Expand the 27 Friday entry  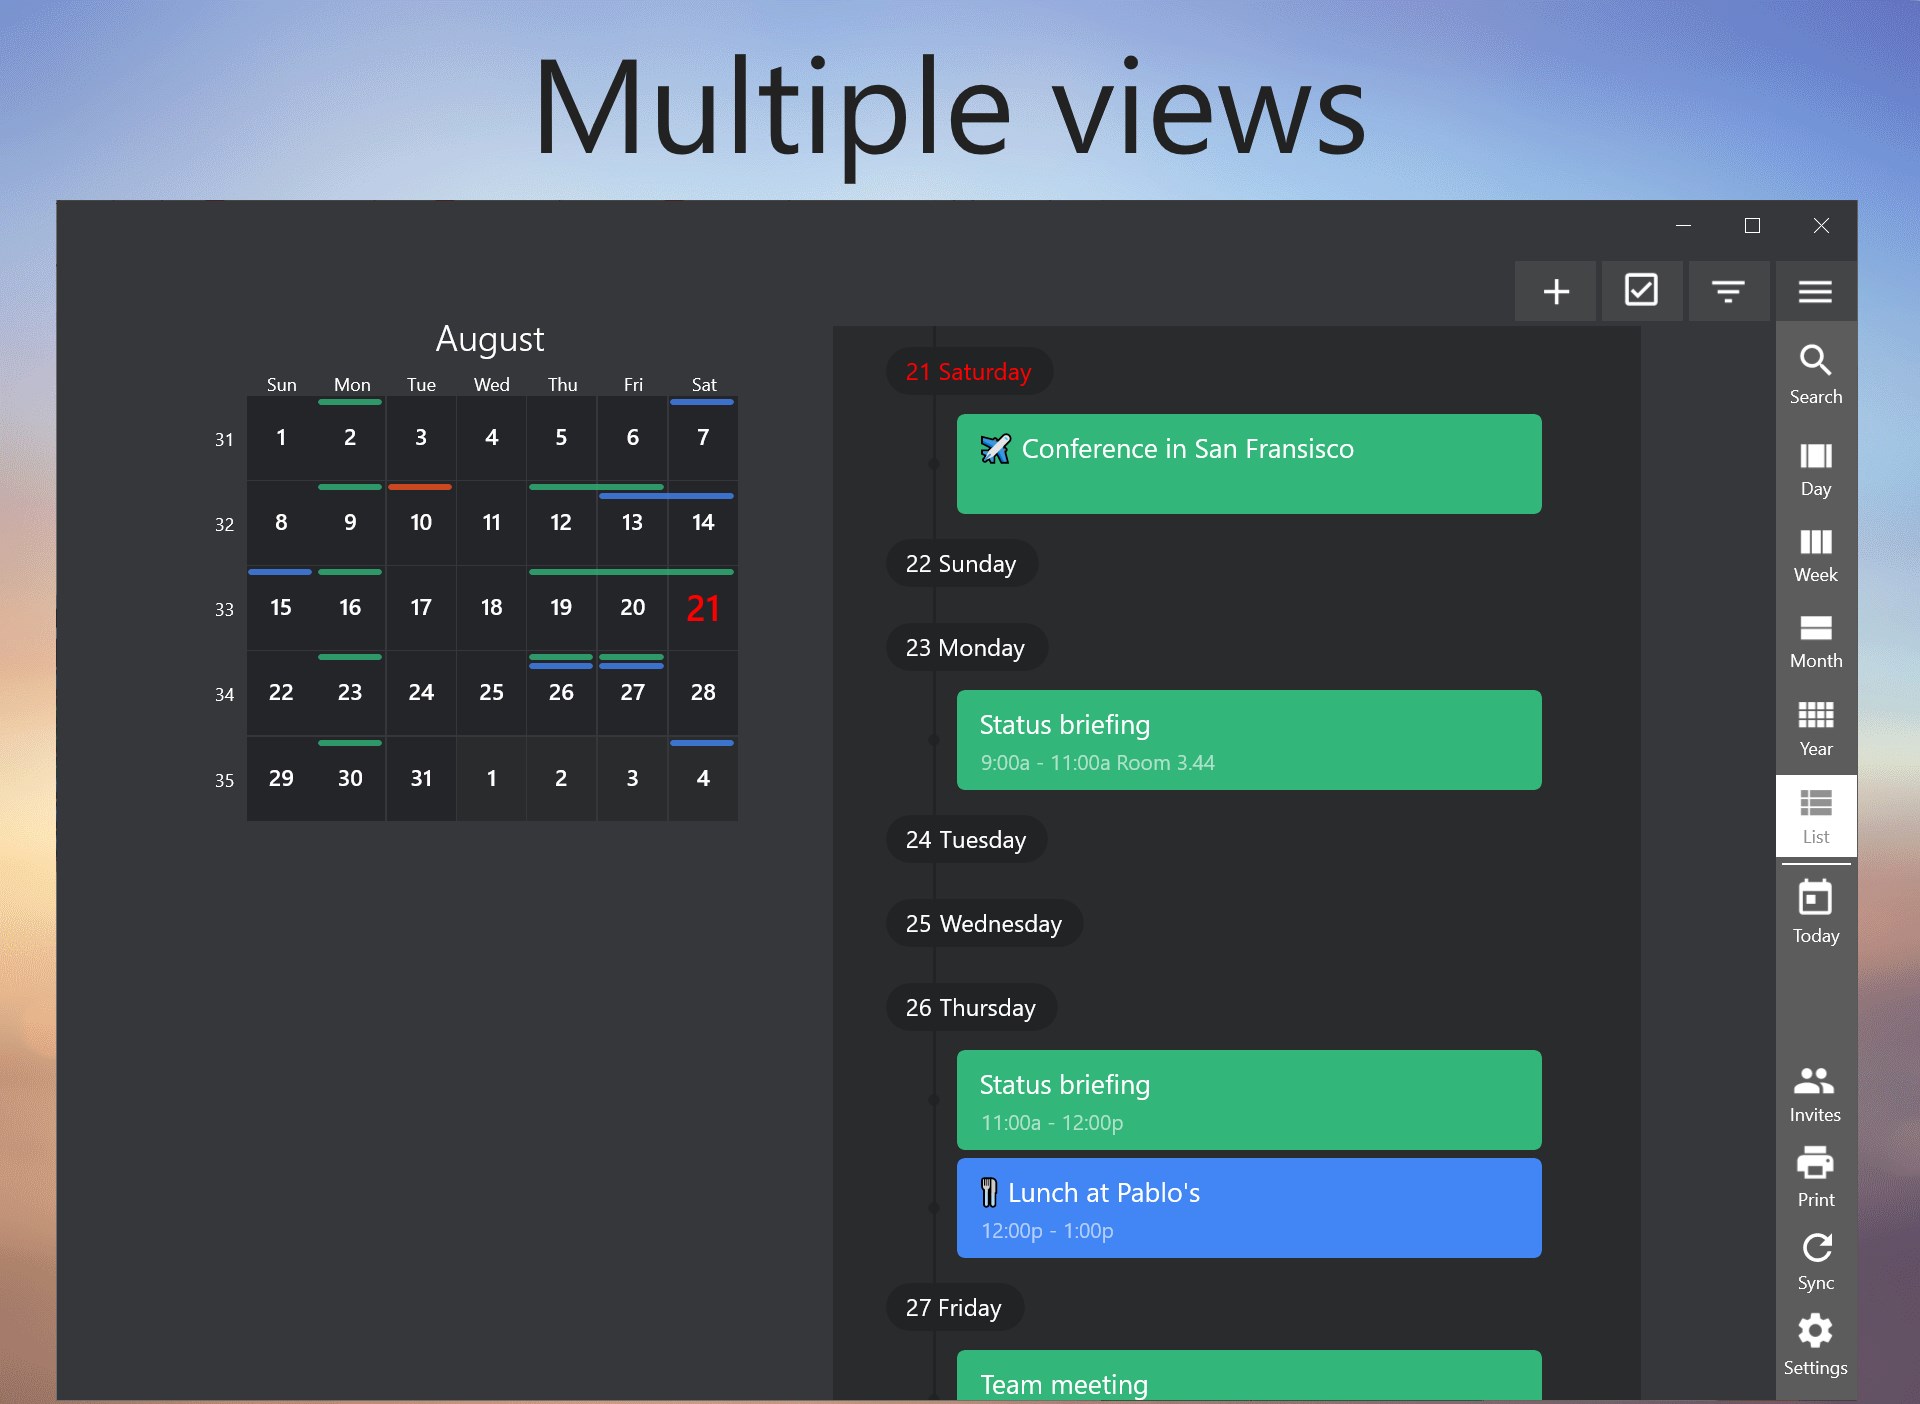coord(952,1307)
